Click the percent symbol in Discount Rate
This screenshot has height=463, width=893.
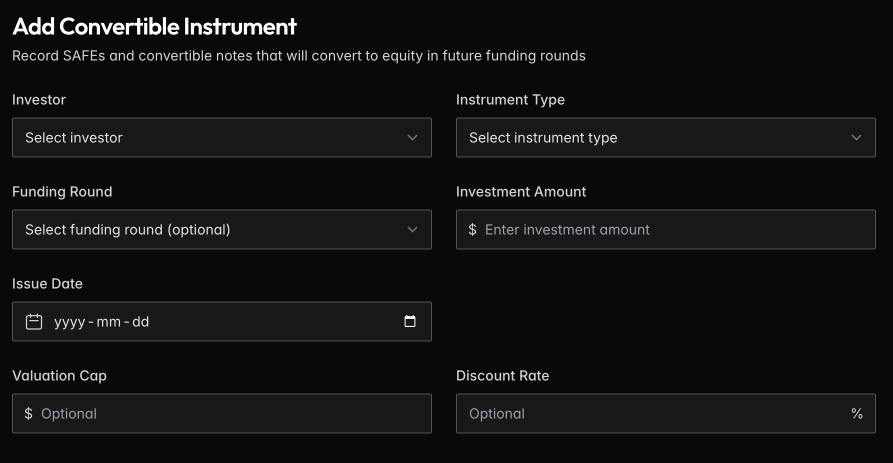click(857, 414)
